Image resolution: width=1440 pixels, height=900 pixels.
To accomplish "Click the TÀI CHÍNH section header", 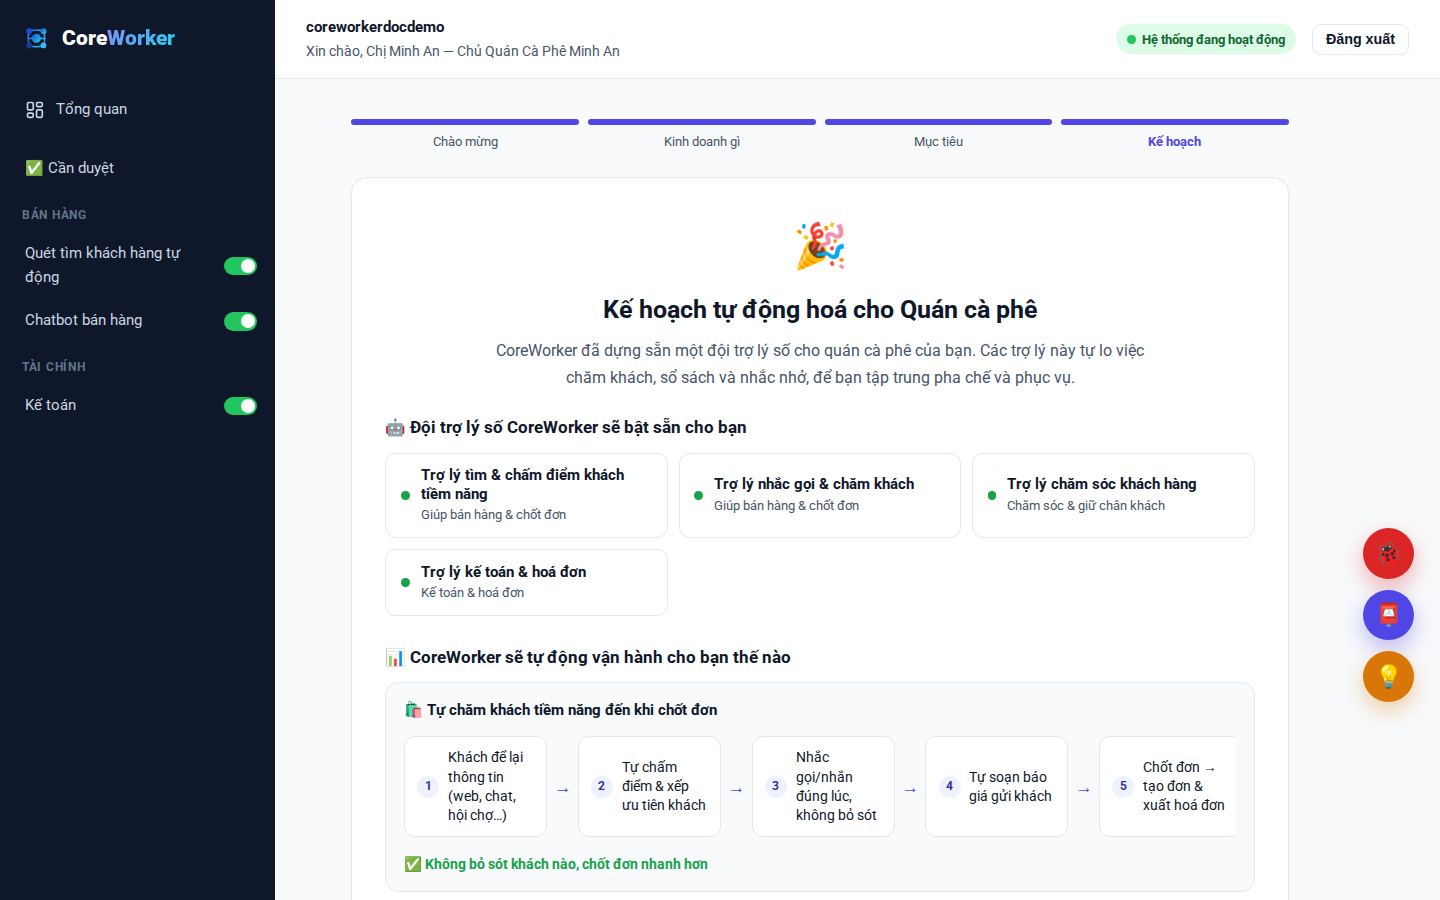I will click(54, 367).
